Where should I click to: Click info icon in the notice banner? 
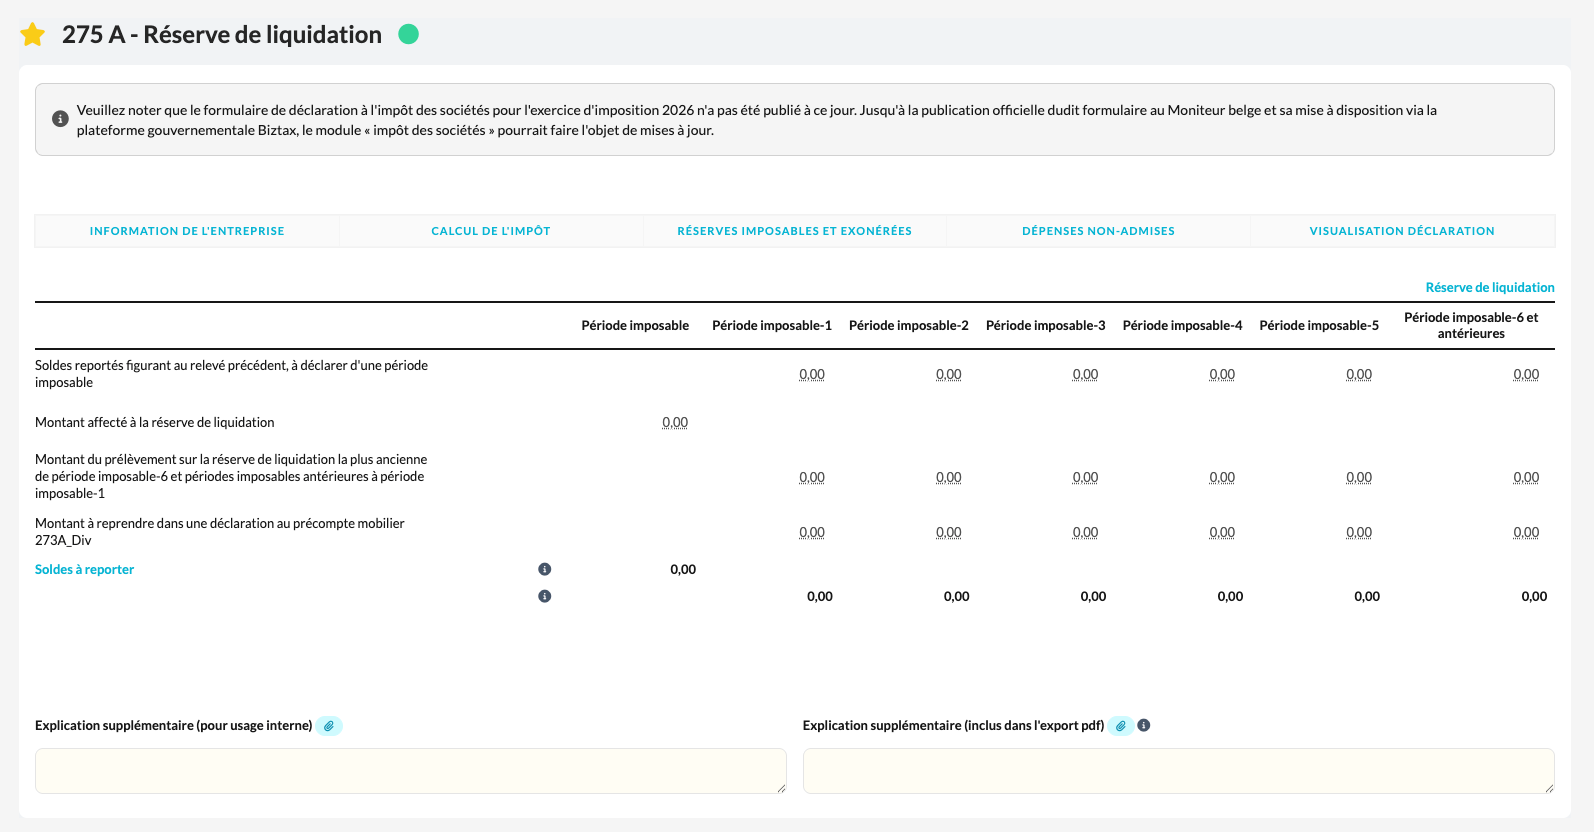tap(60, 119)
